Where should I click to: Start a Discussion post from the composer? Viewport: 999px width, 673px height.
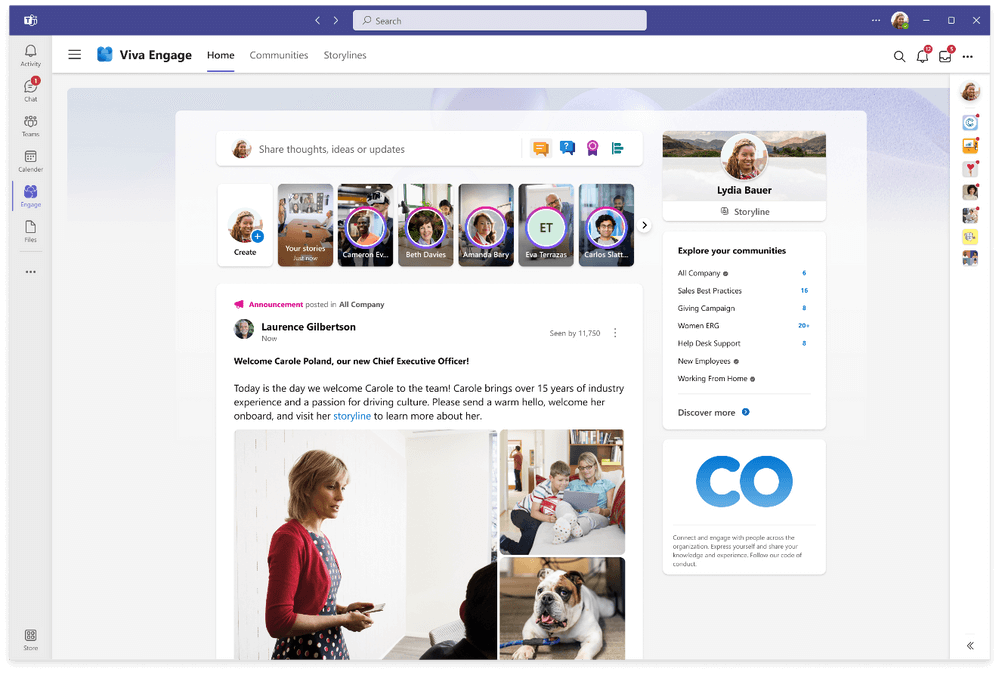point(541,147)
